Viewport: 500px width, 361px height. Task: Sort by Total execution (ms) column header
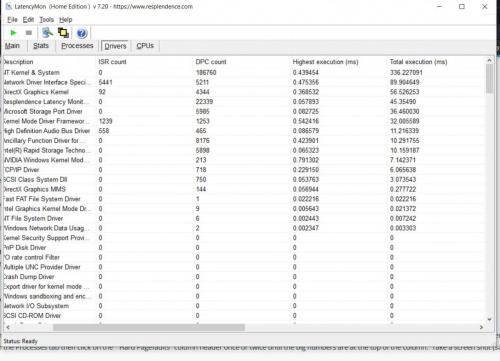point(435,62)
